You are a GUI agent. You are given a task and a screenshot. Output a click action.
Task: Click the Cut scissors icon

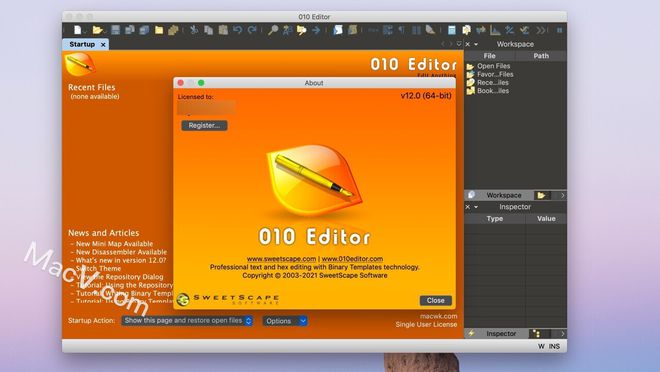tap(194, 30)
